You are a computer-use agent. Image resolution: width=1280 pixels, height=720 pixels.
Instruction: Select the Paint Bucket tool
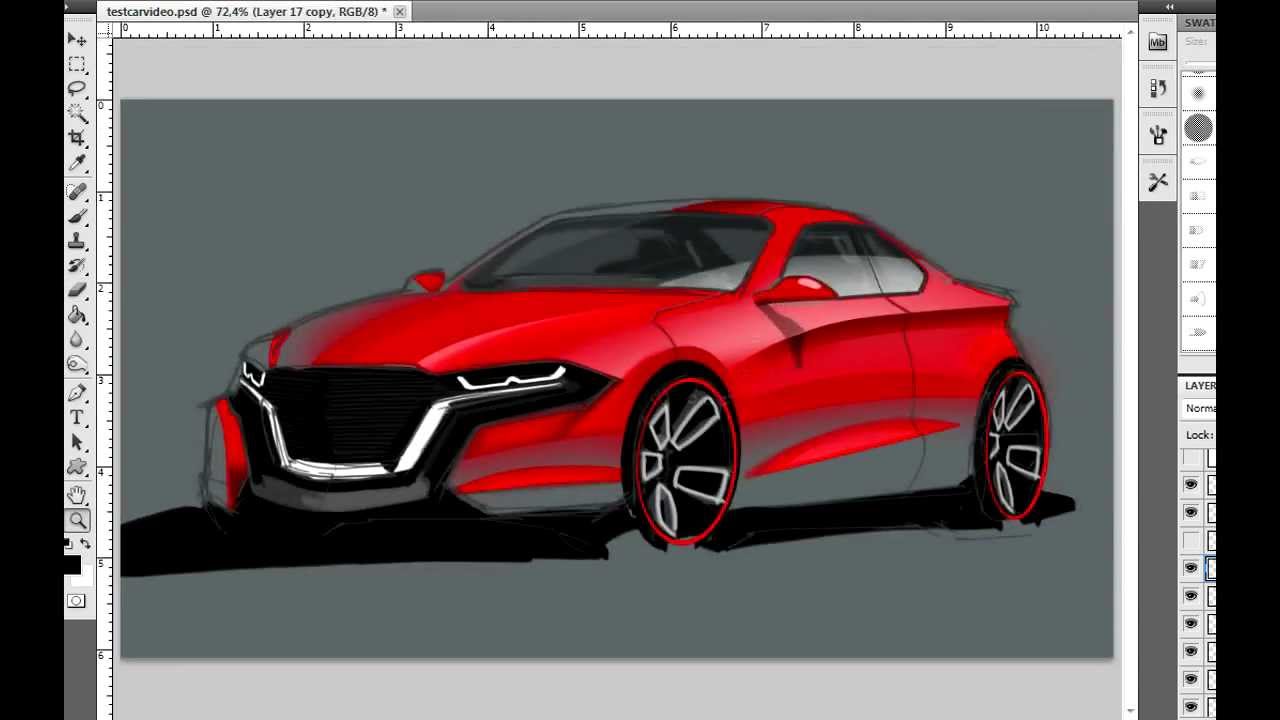pyautogui.click(x=77, y=315)
